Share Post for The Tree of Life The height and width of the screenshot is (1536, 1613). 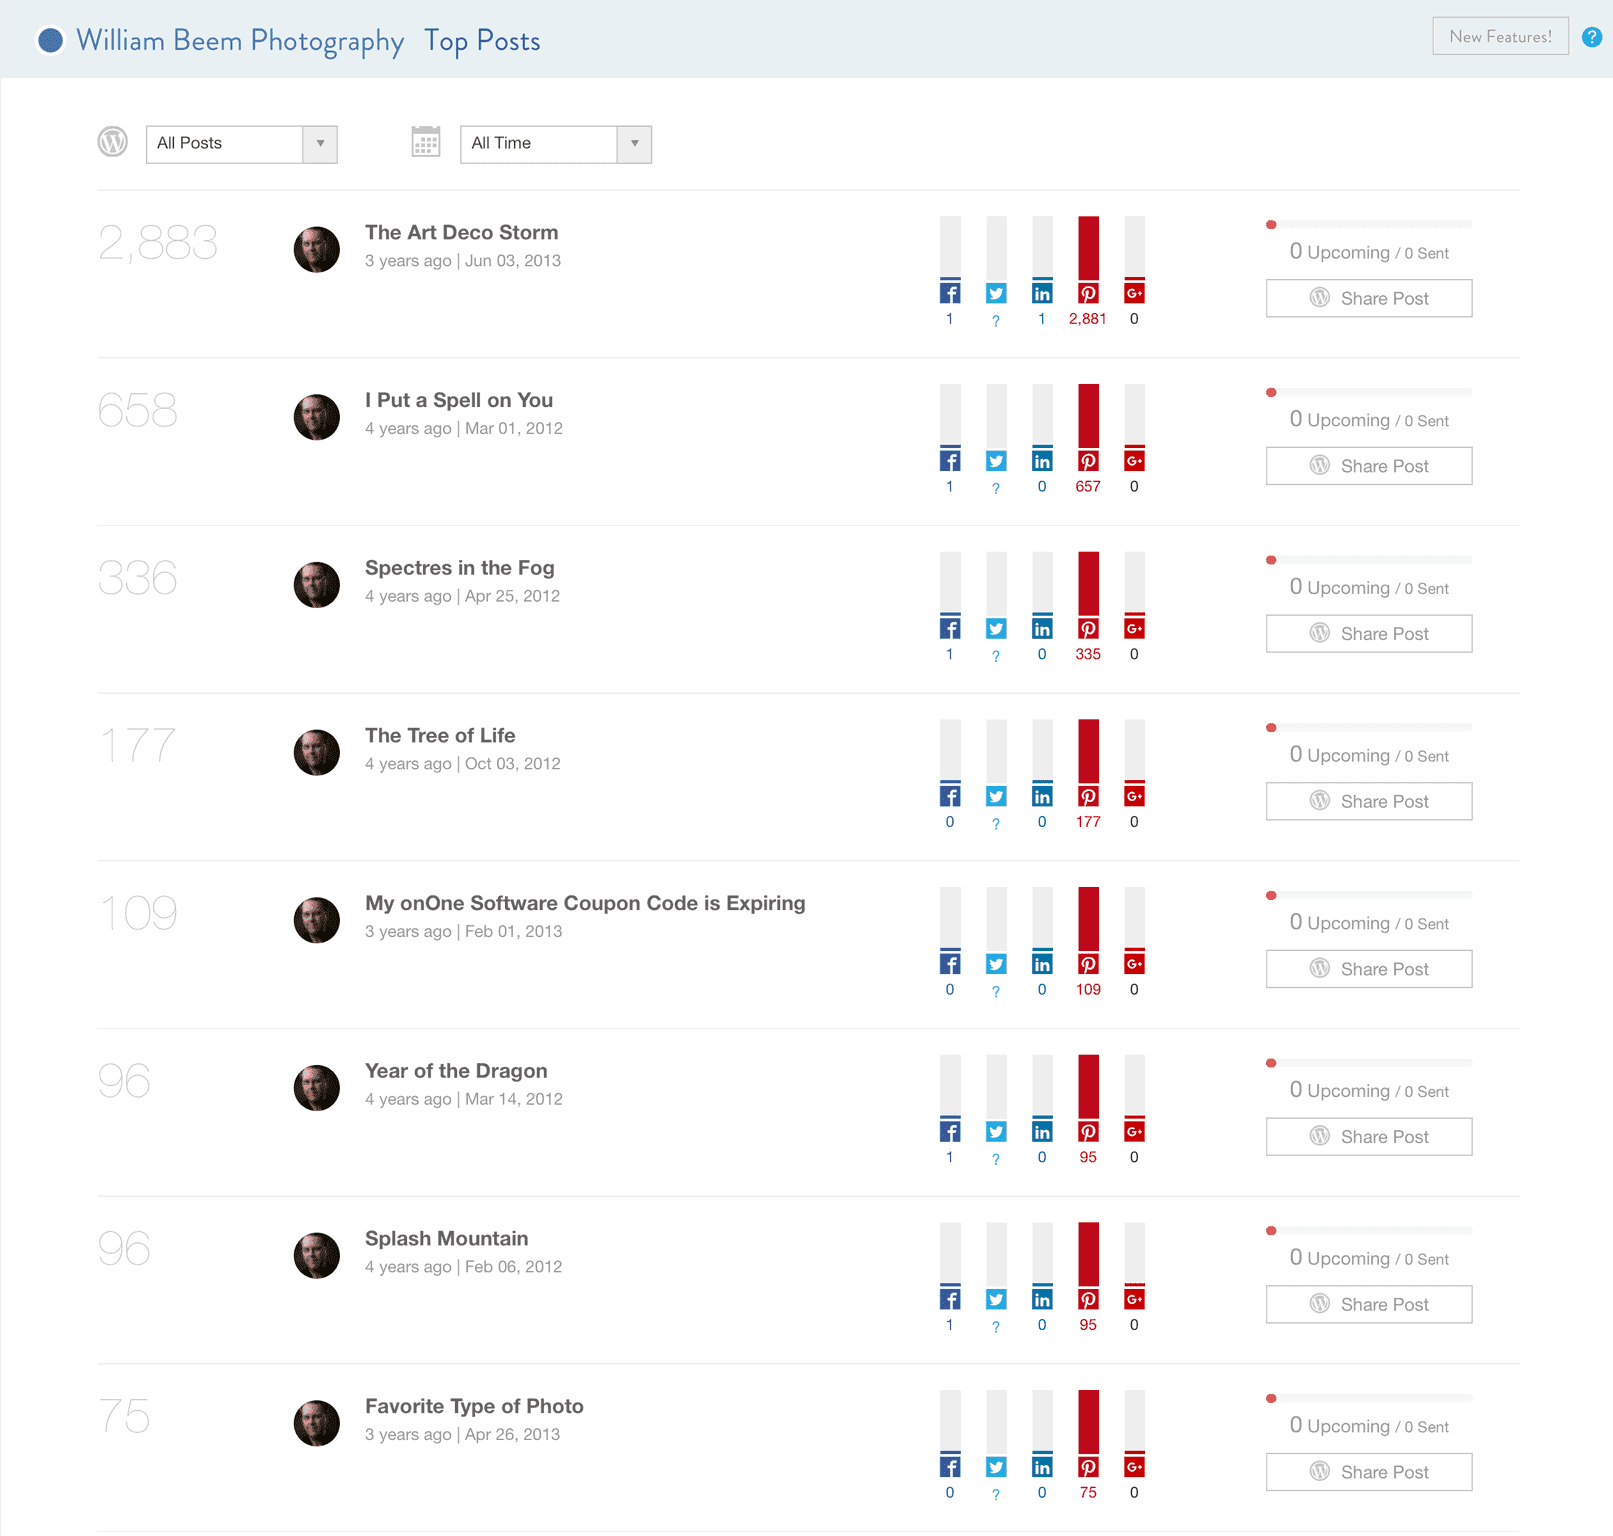(1368, 801)
